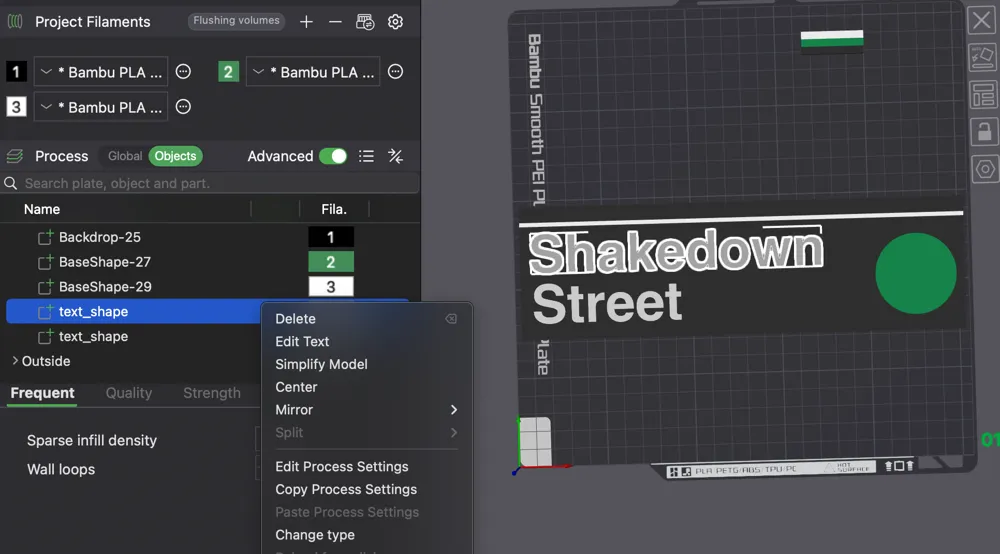Select the green circle on plate
The width and height of the screenshot is (1000, 554).
click(916, 273)
